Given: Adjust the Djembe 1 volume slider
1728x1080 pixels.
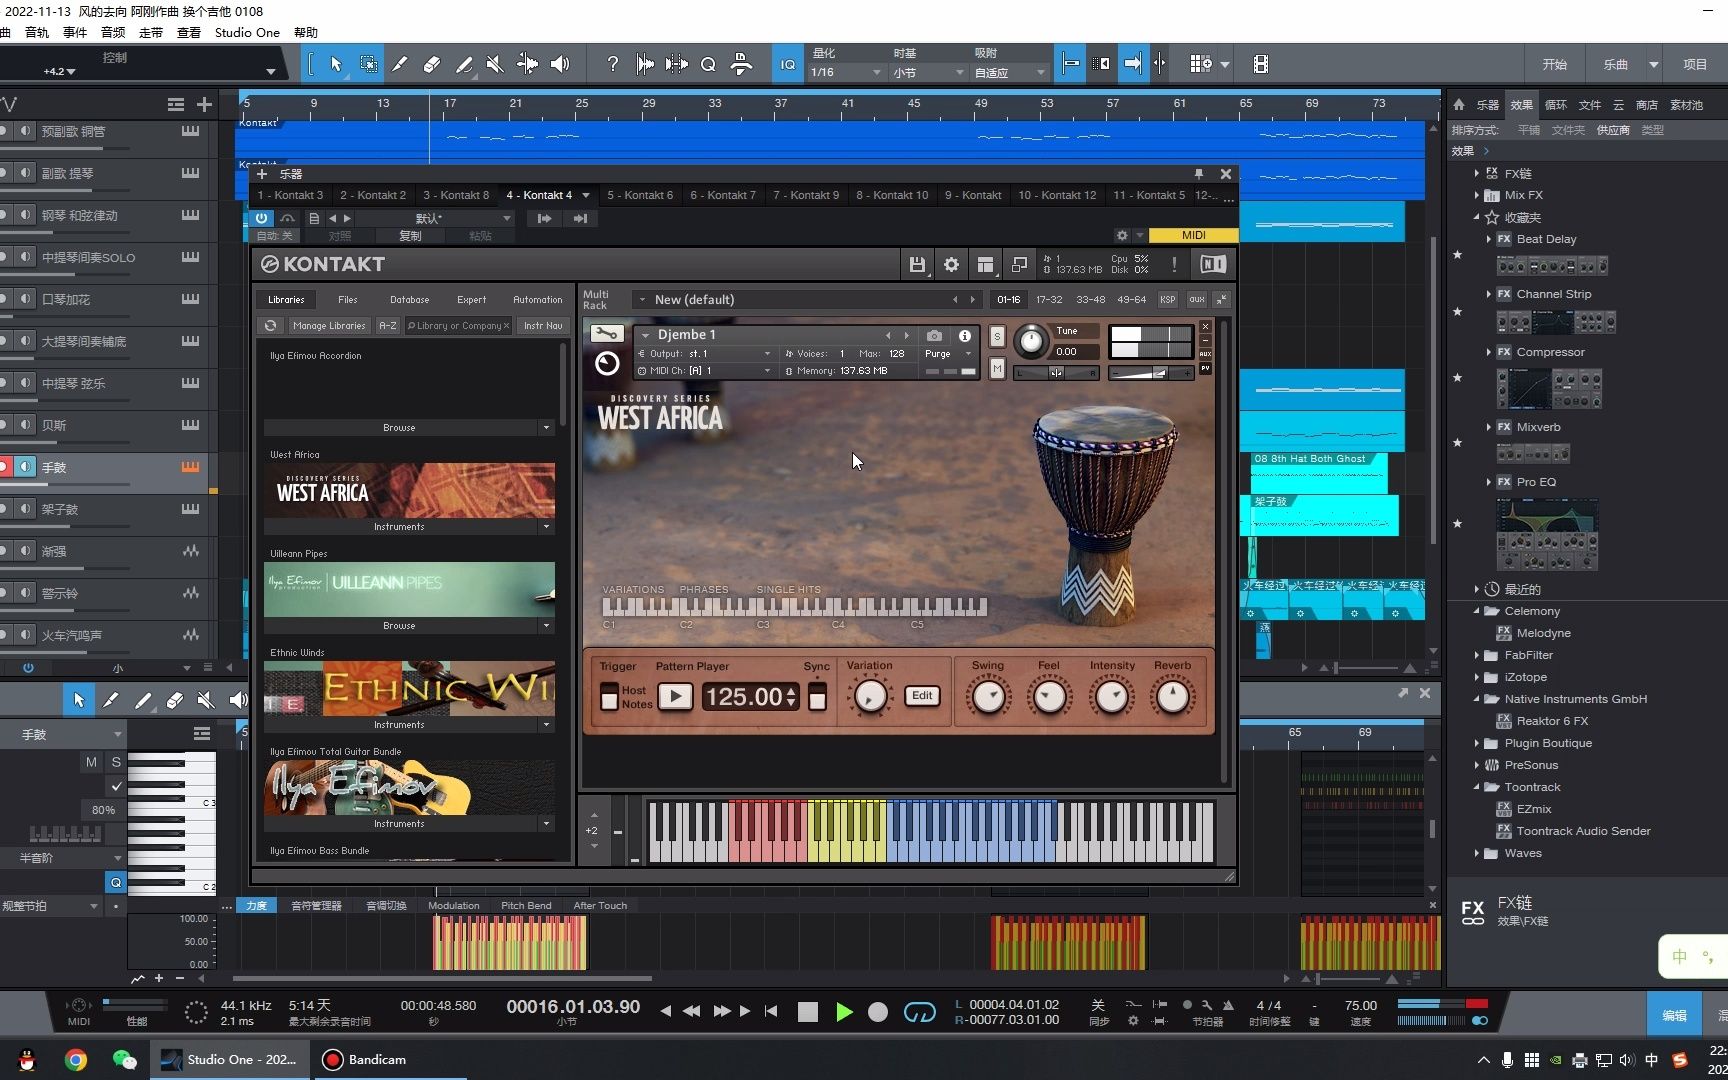Looking at the screenshot, I should coord(1153,373).
